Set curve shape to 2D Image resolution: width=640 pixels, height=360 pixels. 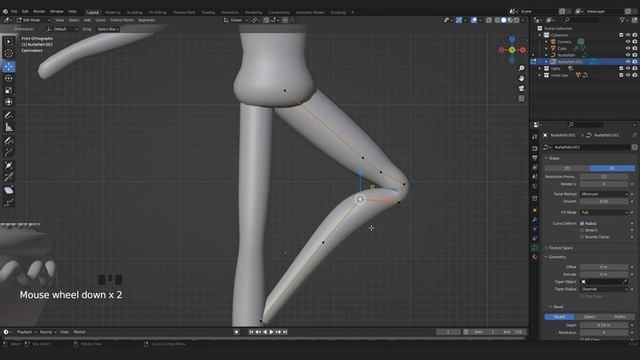[x=567, y=168]
